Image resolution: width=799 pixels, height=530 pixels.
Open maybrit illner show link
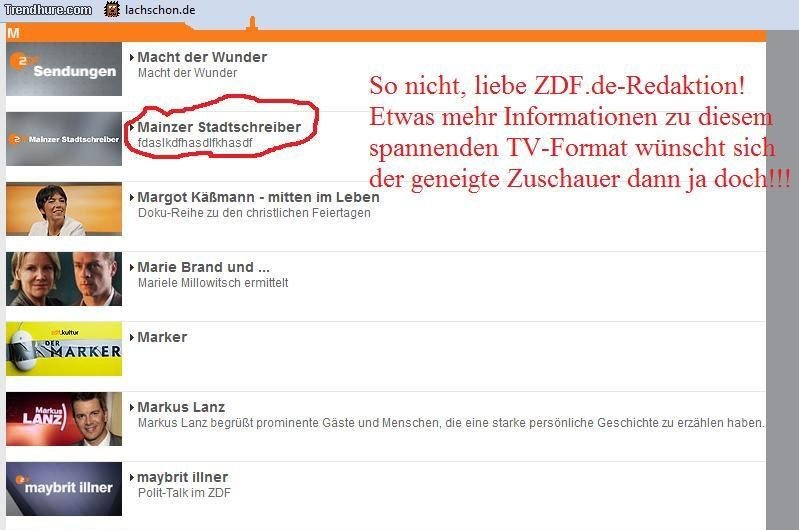tap(183, 478)
